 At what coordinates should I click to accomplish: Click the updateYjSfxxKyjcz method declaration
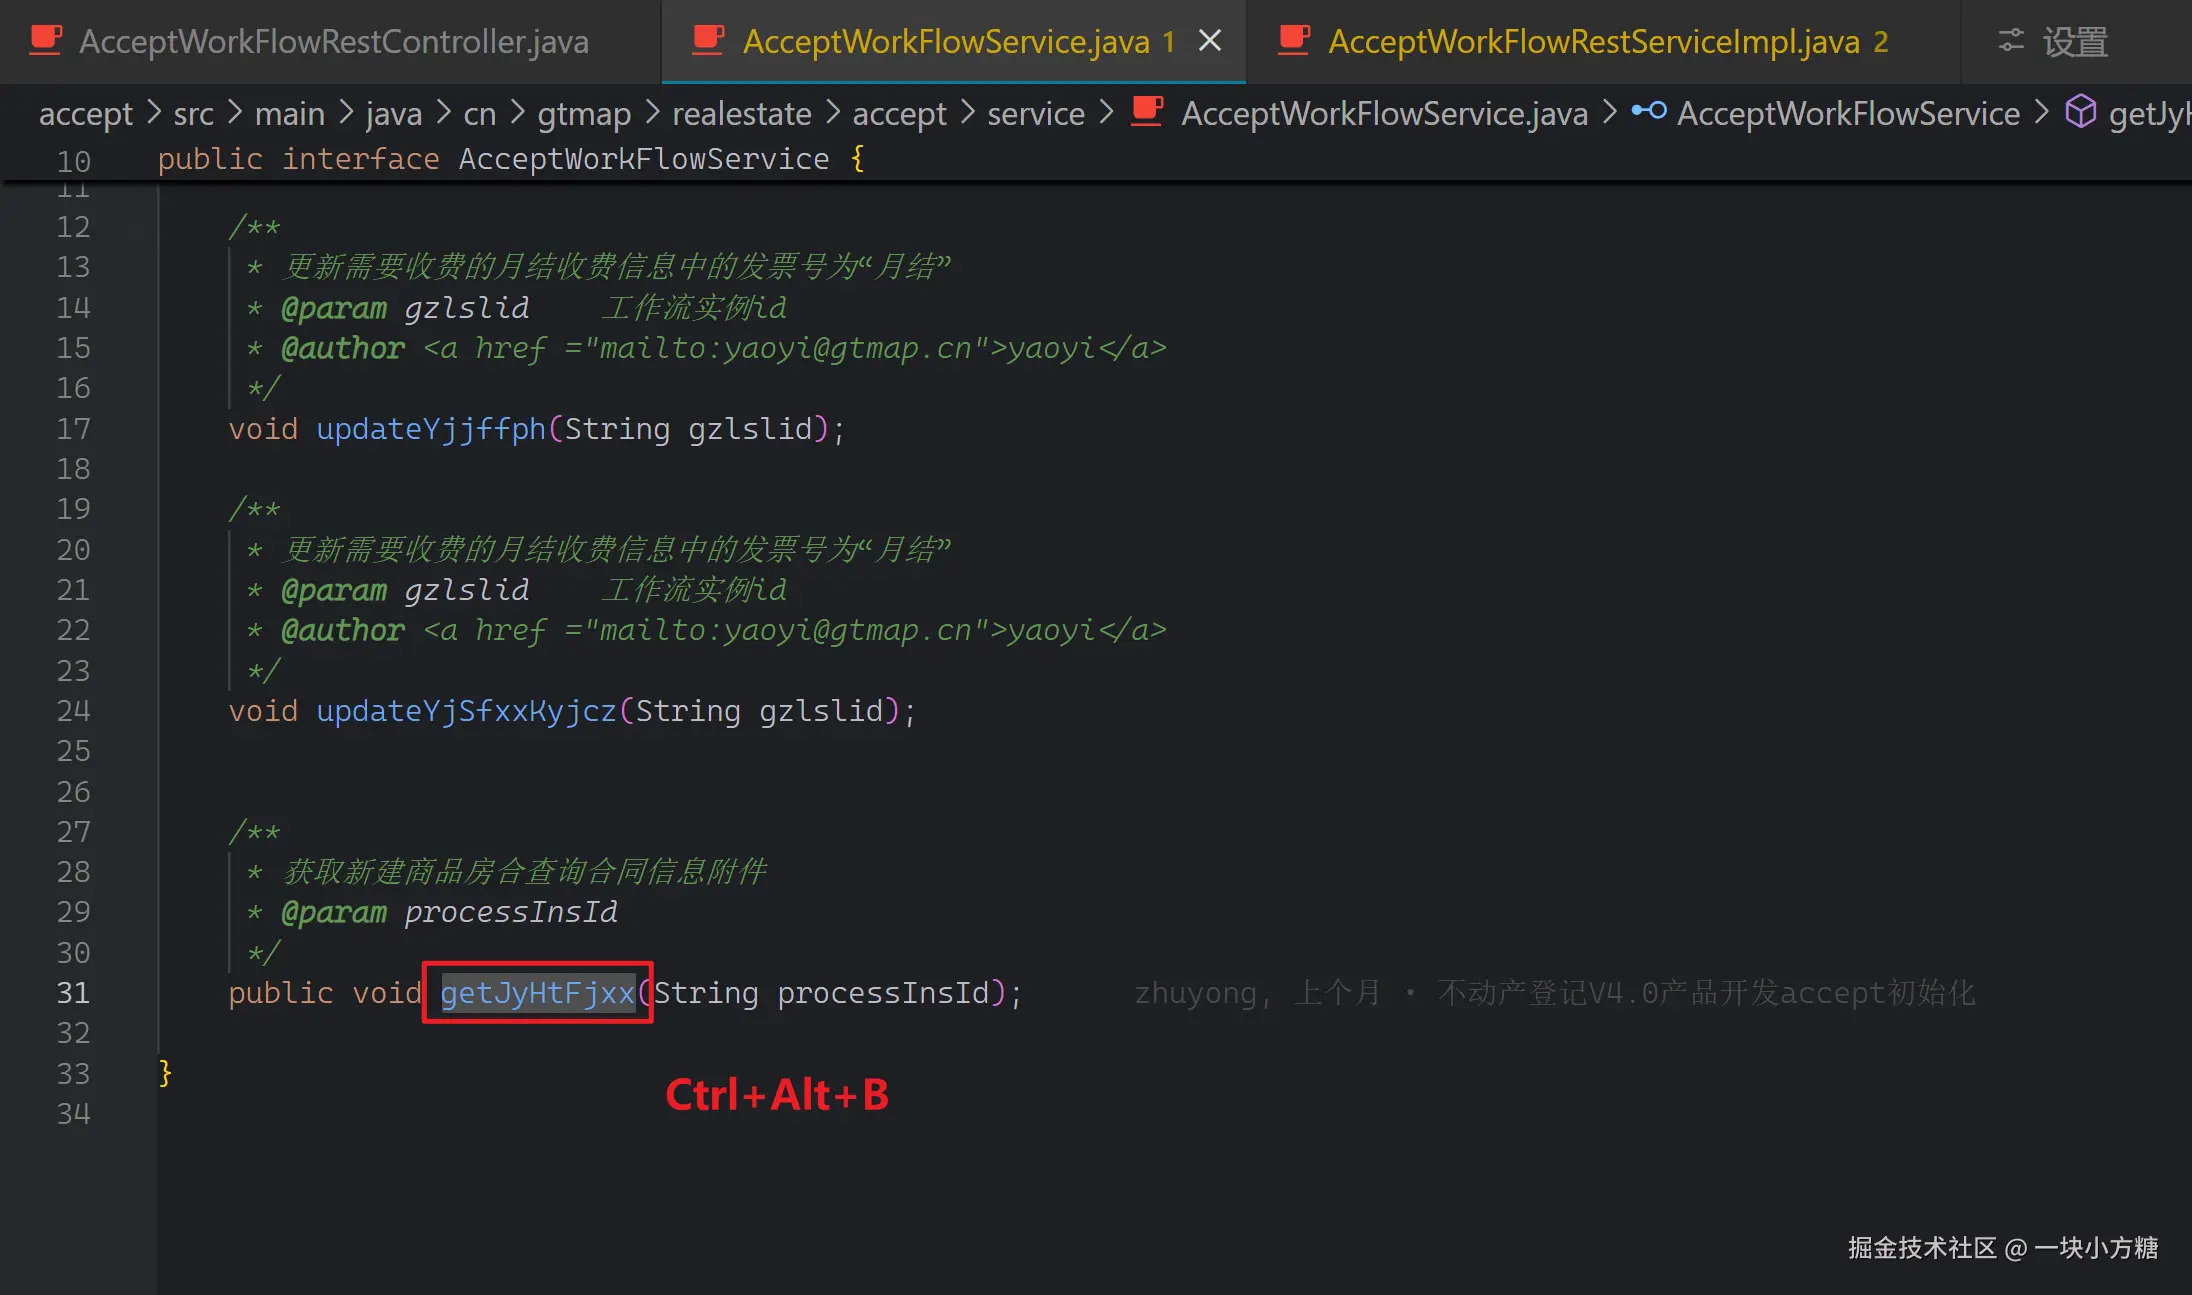(x=465, y=711)
